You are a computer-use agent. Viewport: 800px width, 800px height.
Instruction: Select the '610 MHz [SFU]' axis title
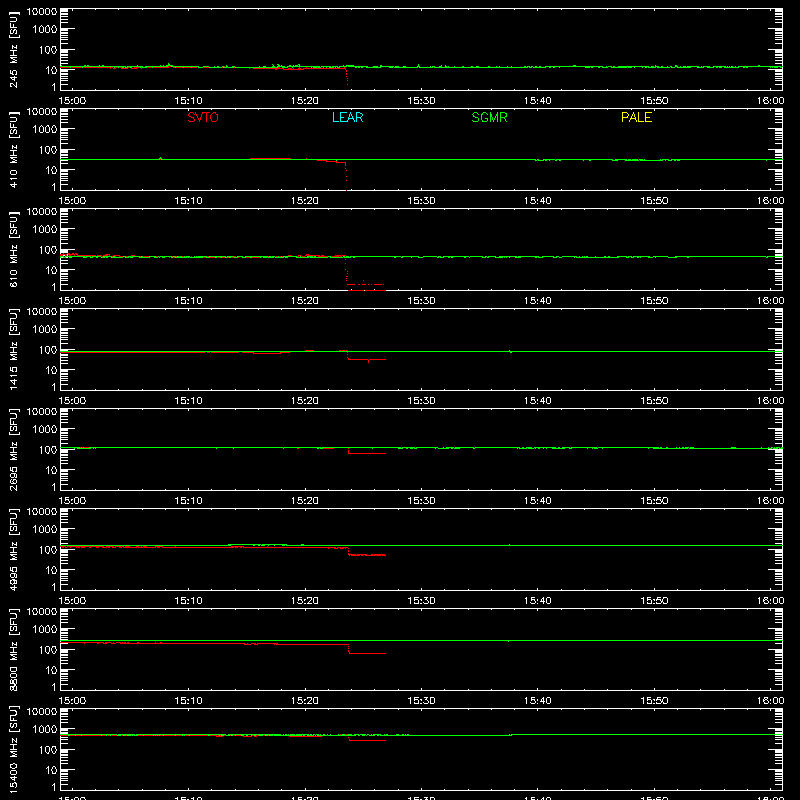pyautogui.click(x=14, y=249)
